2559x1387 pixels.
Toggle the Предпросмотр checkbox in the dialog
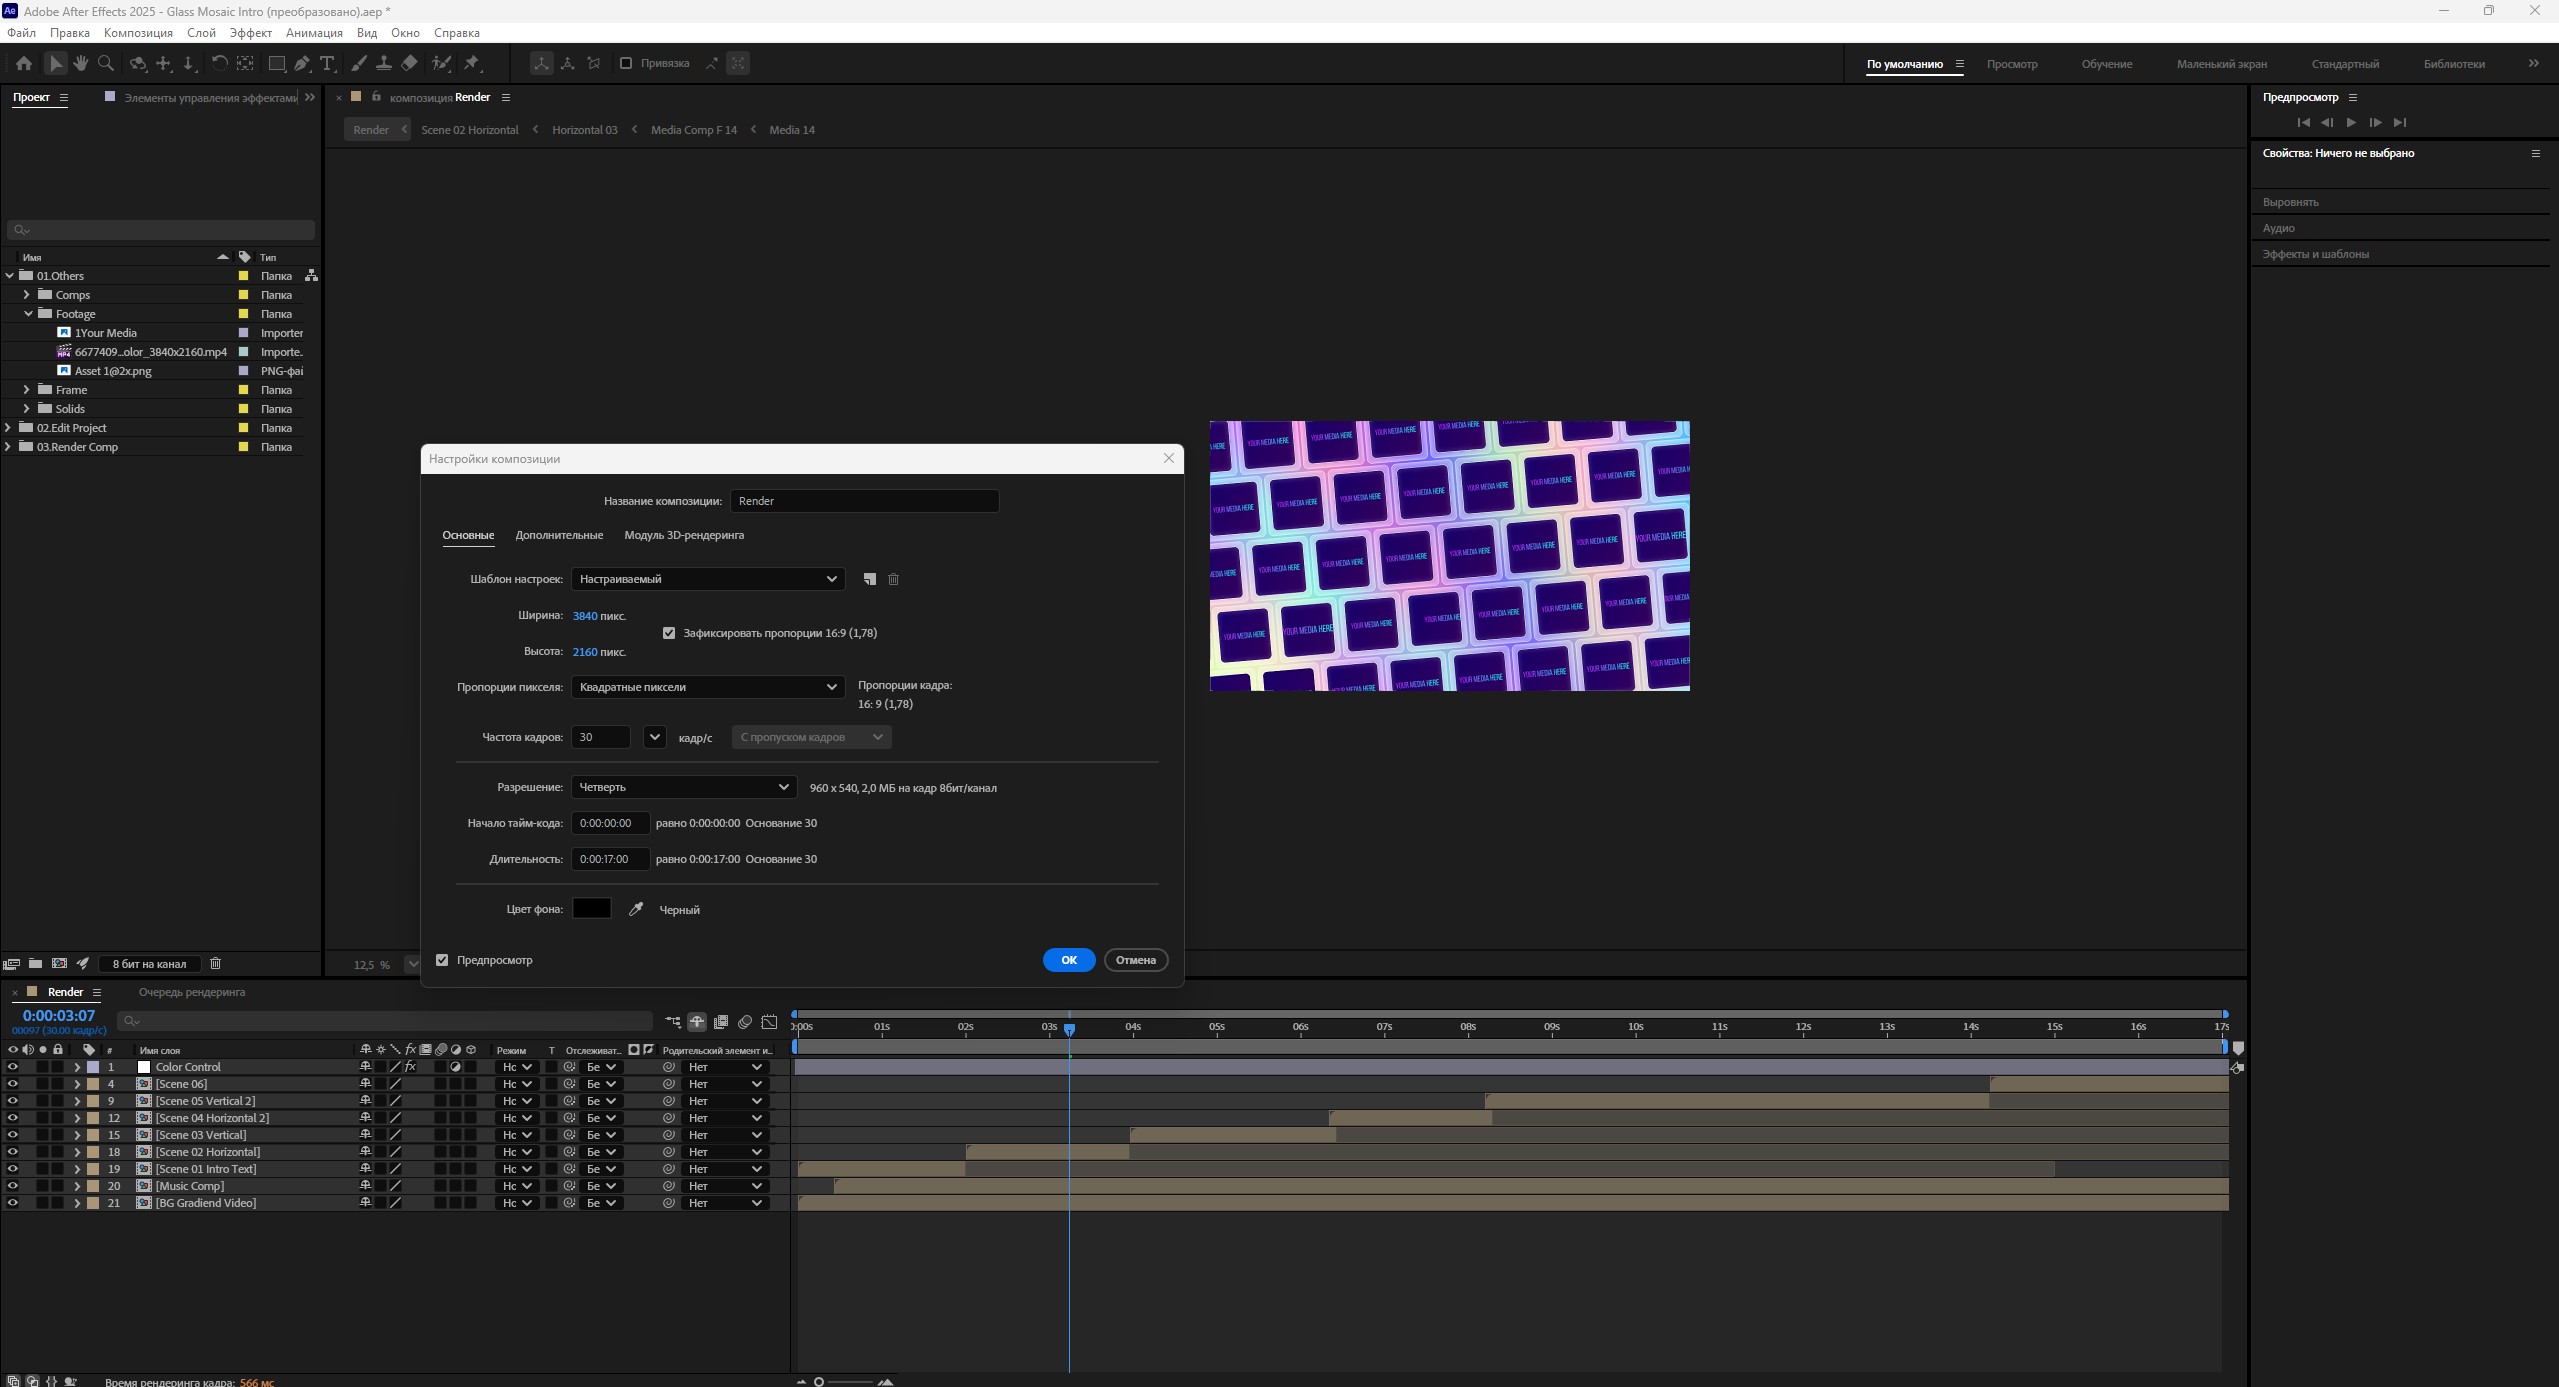point(442,960)
